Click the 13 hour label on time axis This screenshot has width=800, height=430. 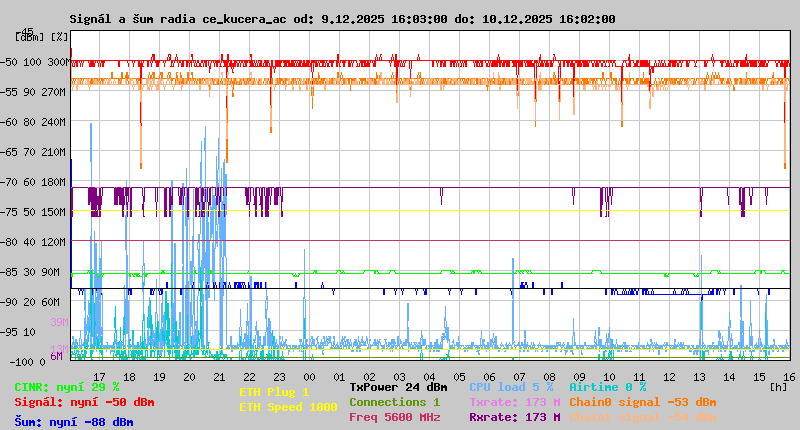(x=699, y=376)
